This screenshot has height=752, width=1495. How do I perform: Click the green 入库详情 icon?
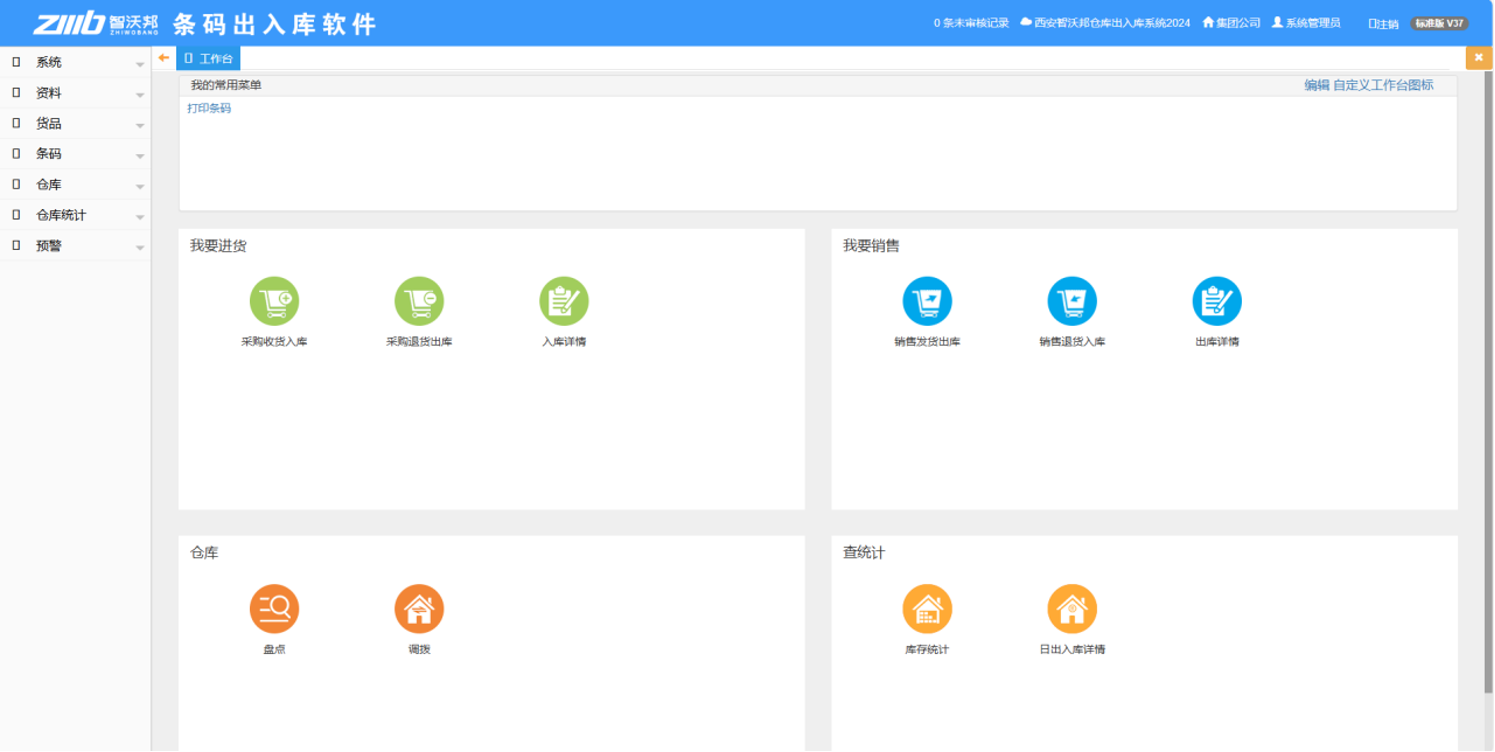point(564,301)
